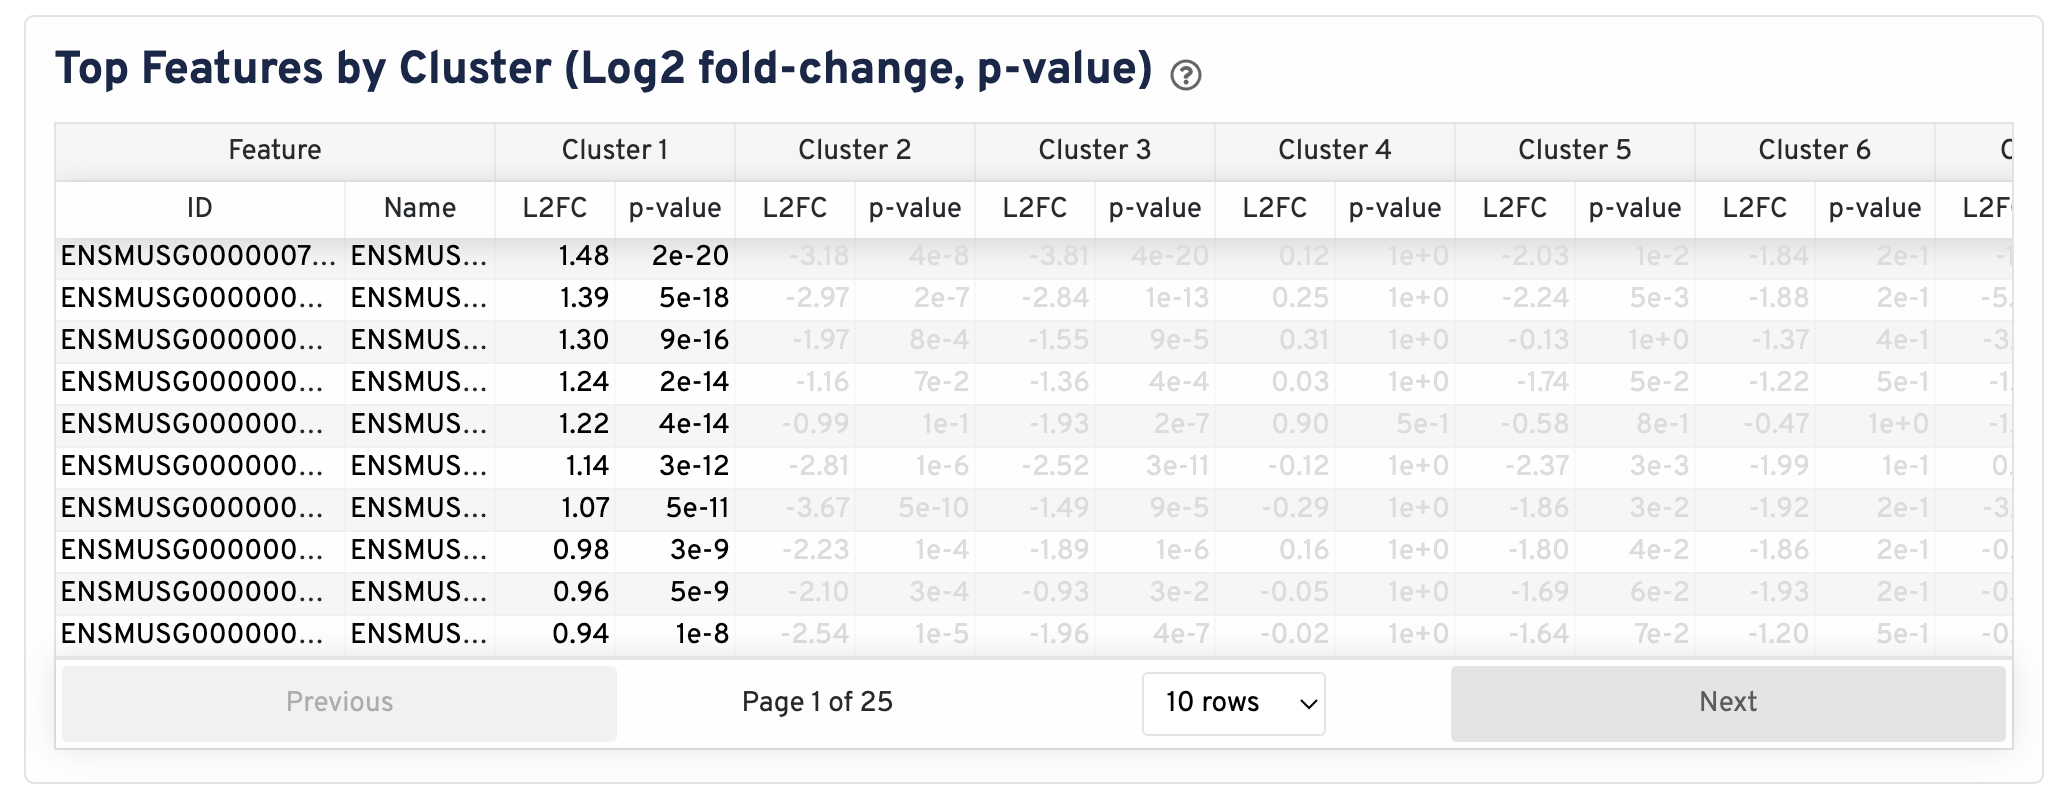Click the Cluster 4 group header
Screen dimensions: 2072x796
[x=1335, y=150]
